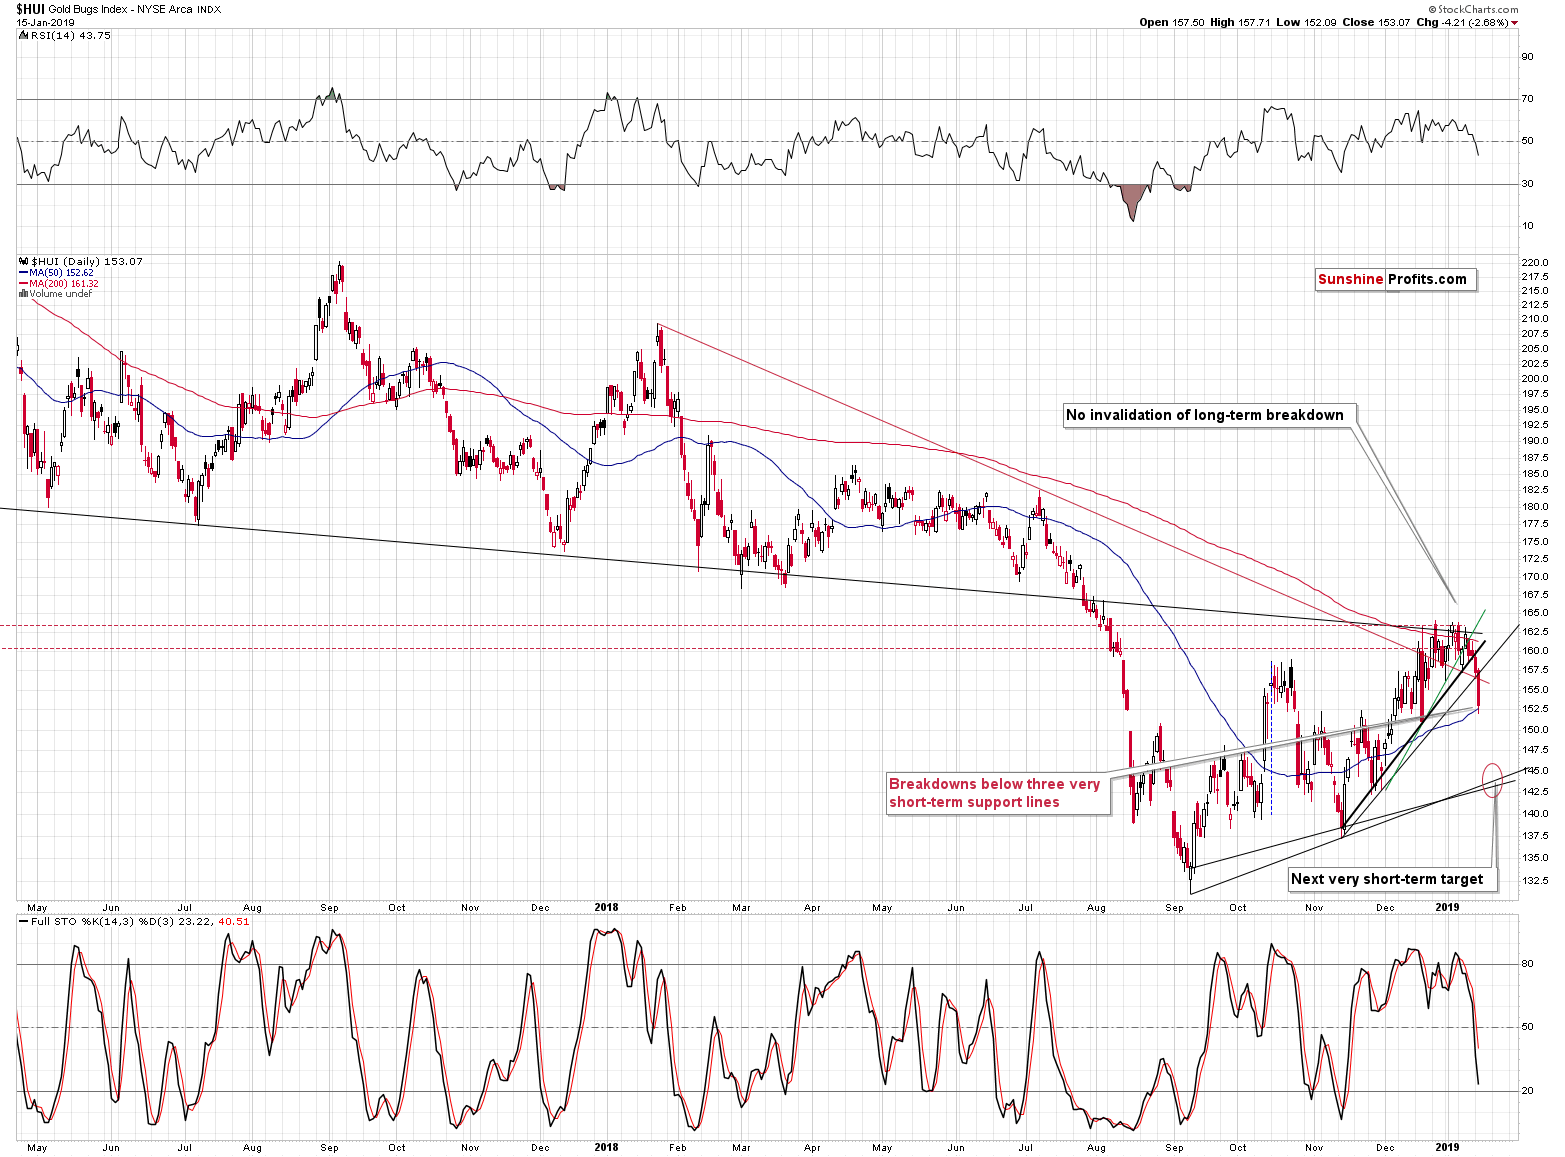The image size is (1565, 1157).
Task: Click the RSI line icon beside RSI(14)
Action: point(23,35)
